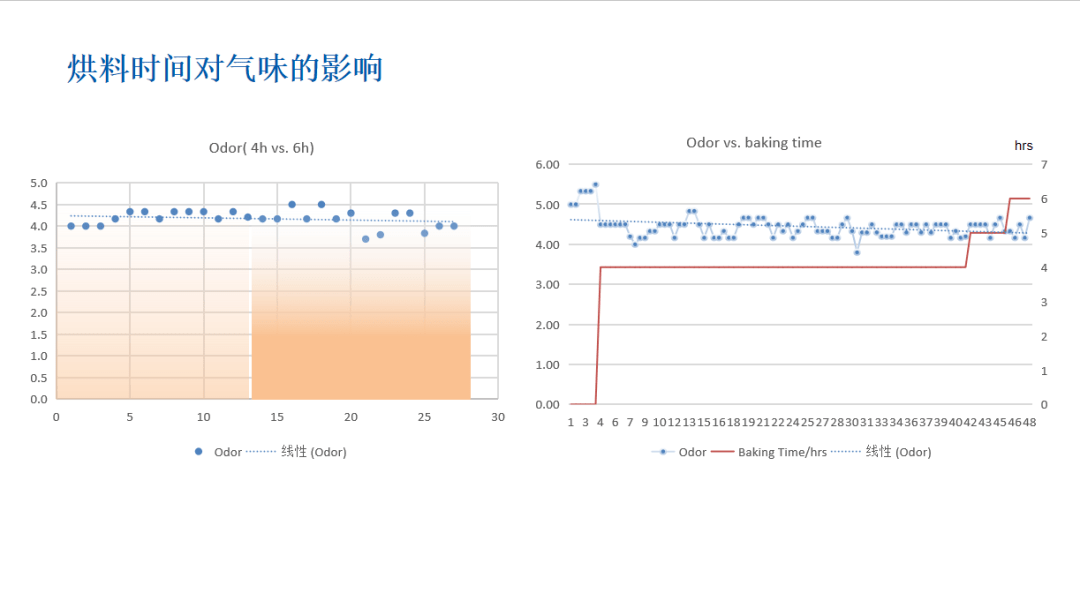Select the Odor vs. baking time chart title
This screenshot has width=1080, height=608.
click(752, 143)
